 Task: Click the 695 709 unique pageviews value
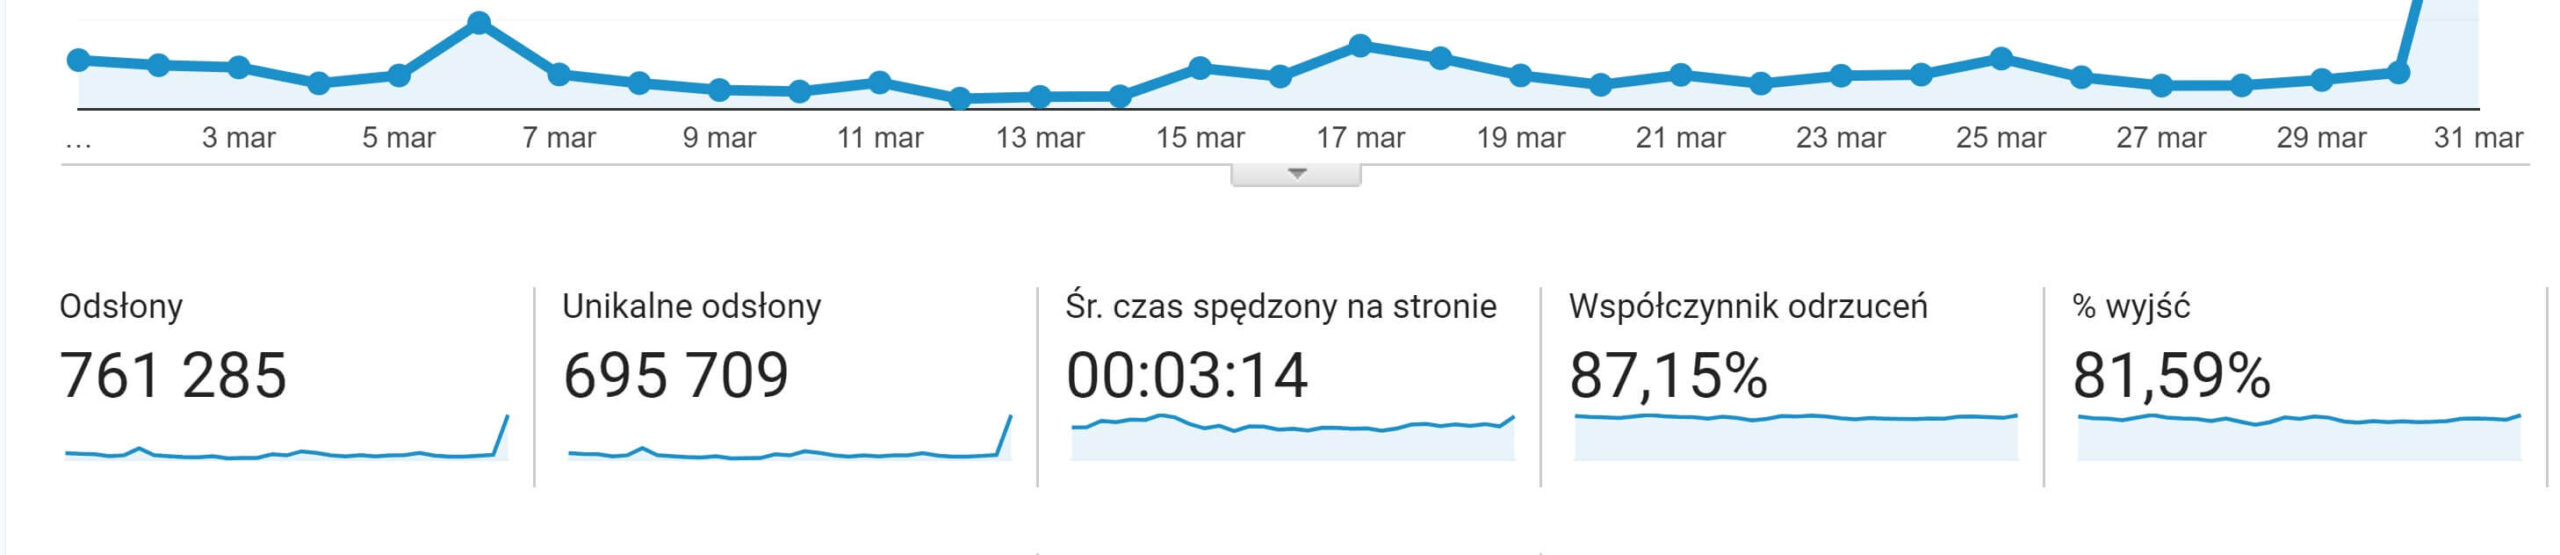(676, 376)
